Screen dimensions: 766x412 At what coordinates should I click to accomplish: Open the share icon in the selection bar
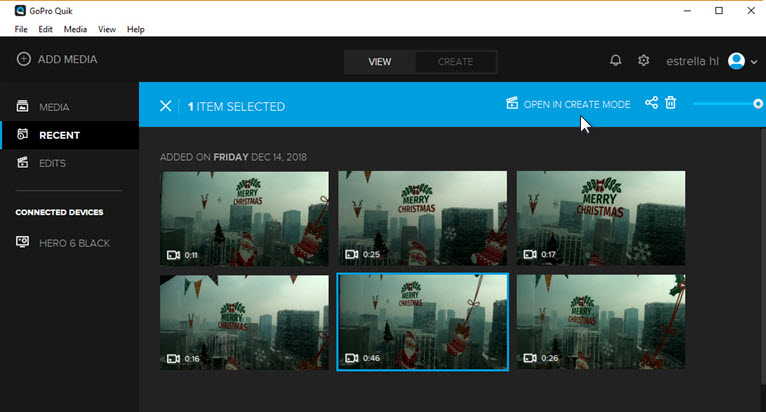point(651,103)
